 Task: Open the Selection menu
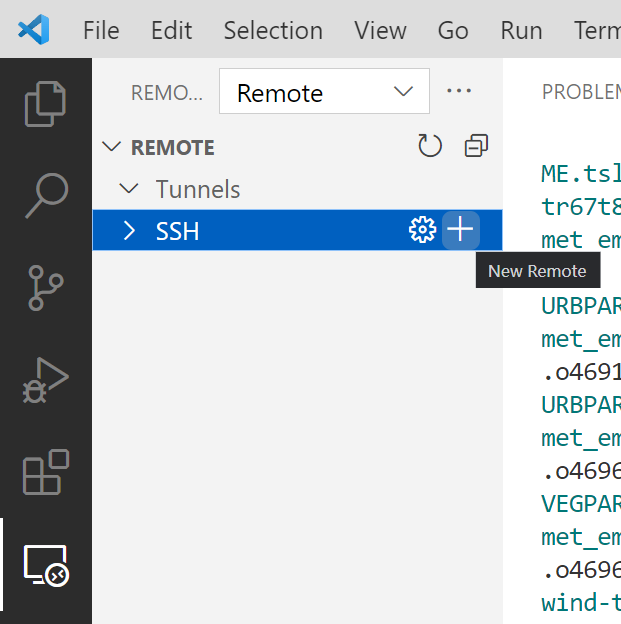click(x=273, y=30)
